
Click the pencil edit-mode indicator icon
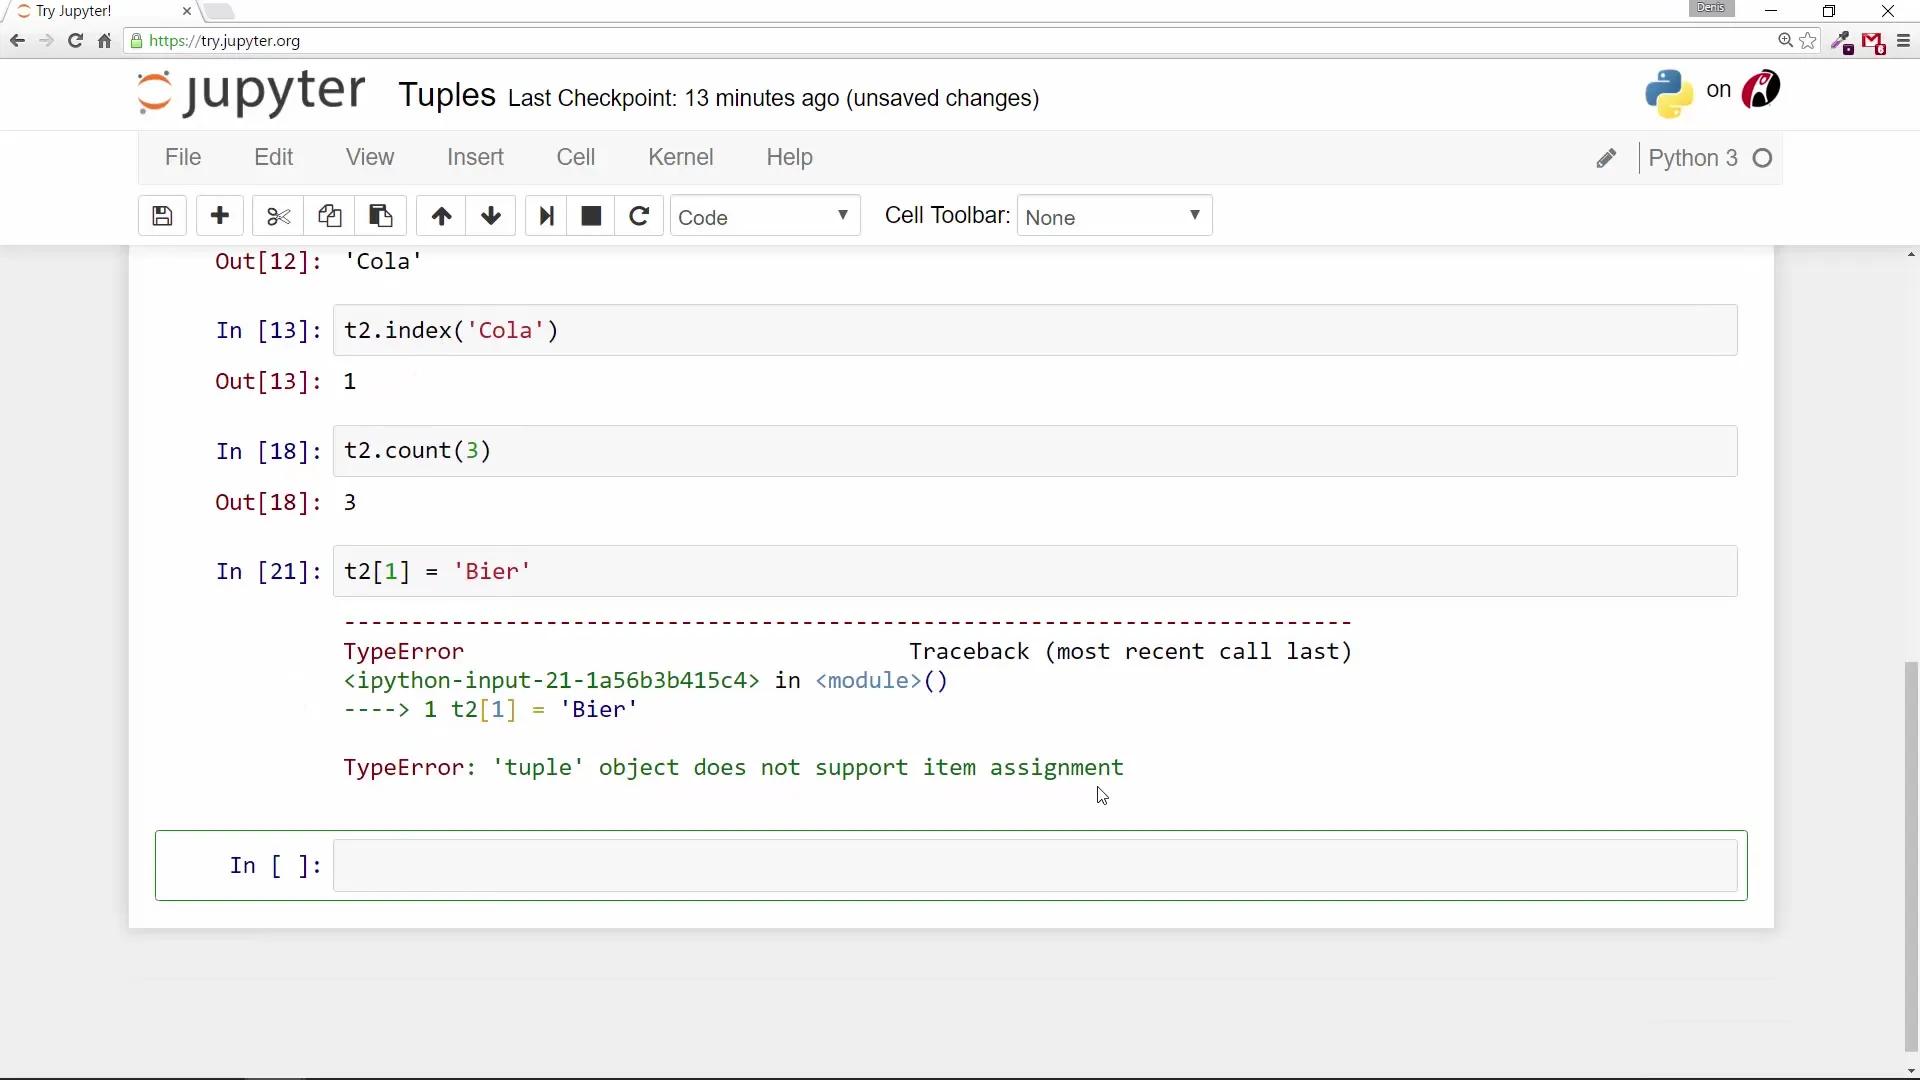(x=1606, y=159)
